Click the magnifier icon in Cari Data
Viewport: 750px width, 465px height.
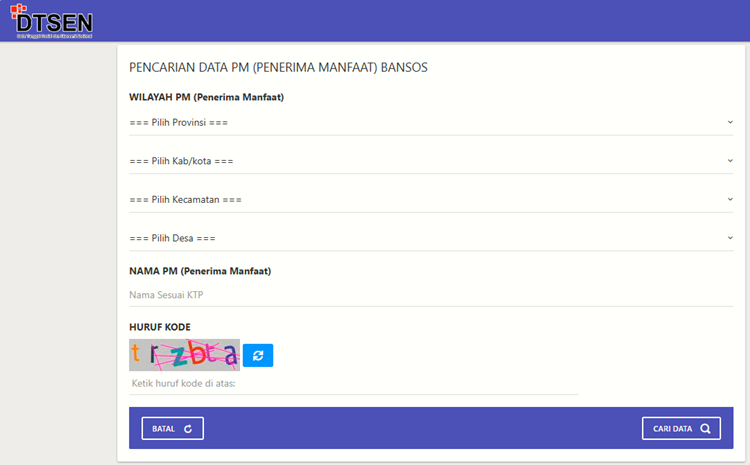click(x=705, y=429)
